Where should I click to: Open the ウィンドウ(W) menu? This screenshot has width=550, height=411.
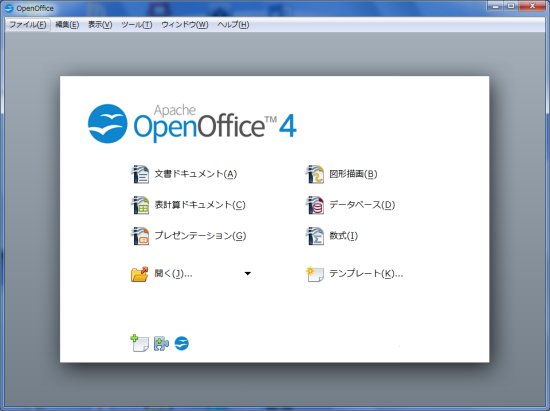[x=185, y=25]
